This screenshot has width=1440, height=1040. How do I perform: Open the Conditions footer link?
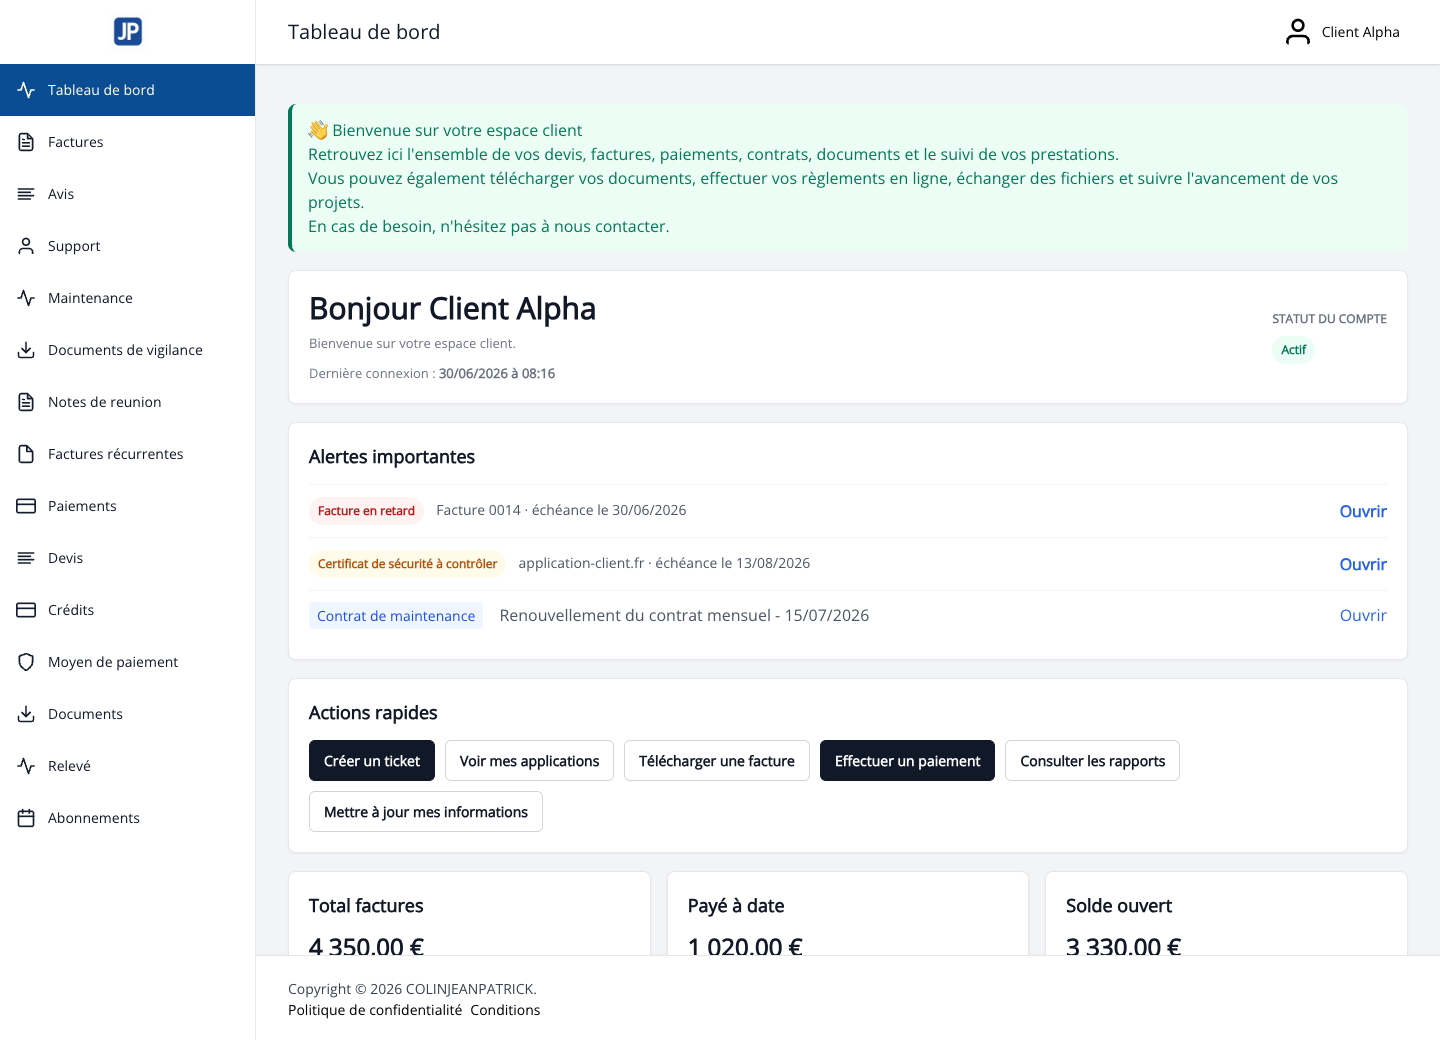[x=505, y=1010]
